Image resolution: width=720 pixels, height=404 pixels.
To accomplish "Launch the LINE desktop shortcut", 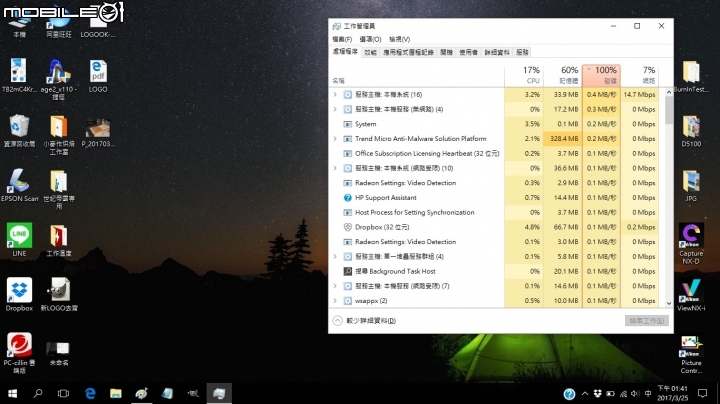I will coord(19,239).
